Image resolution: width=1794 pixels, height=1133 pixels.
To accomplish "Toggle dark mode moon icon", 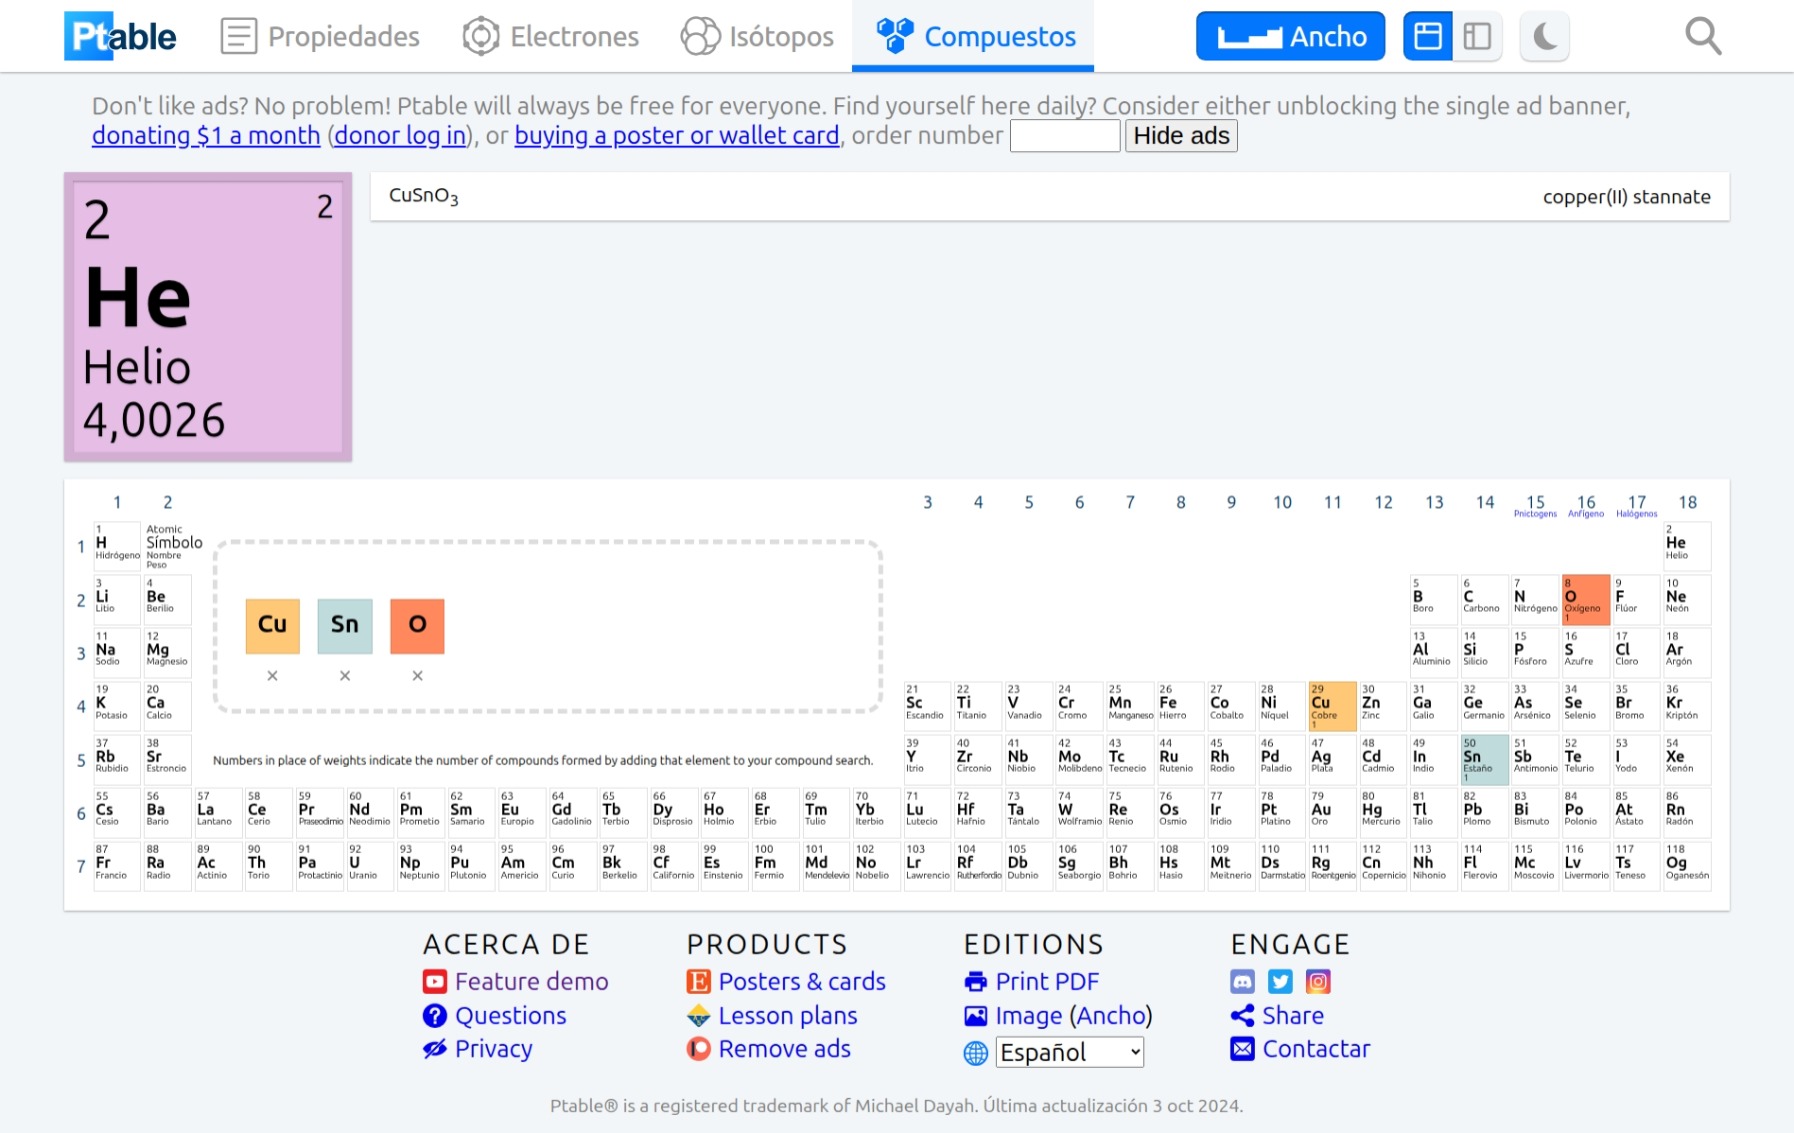I will pyautogui.click(x=1544, y=37).
